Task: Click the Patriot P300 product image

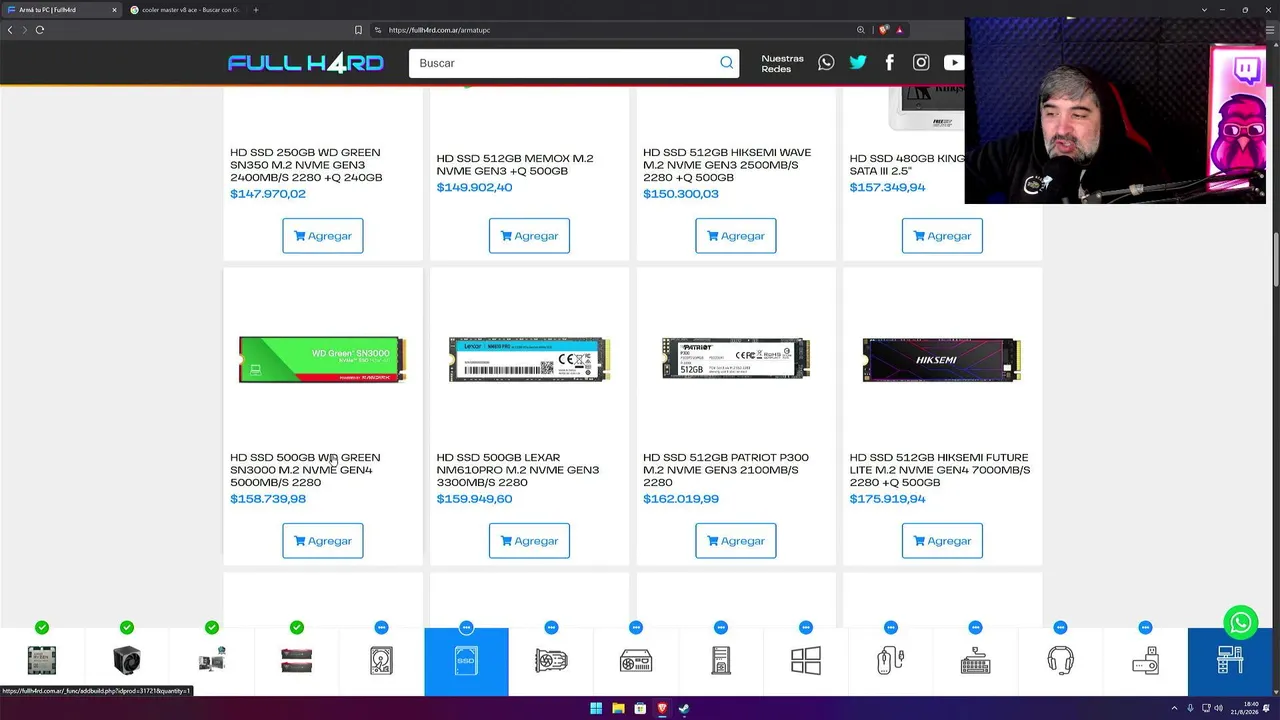Action: (736, 358)
